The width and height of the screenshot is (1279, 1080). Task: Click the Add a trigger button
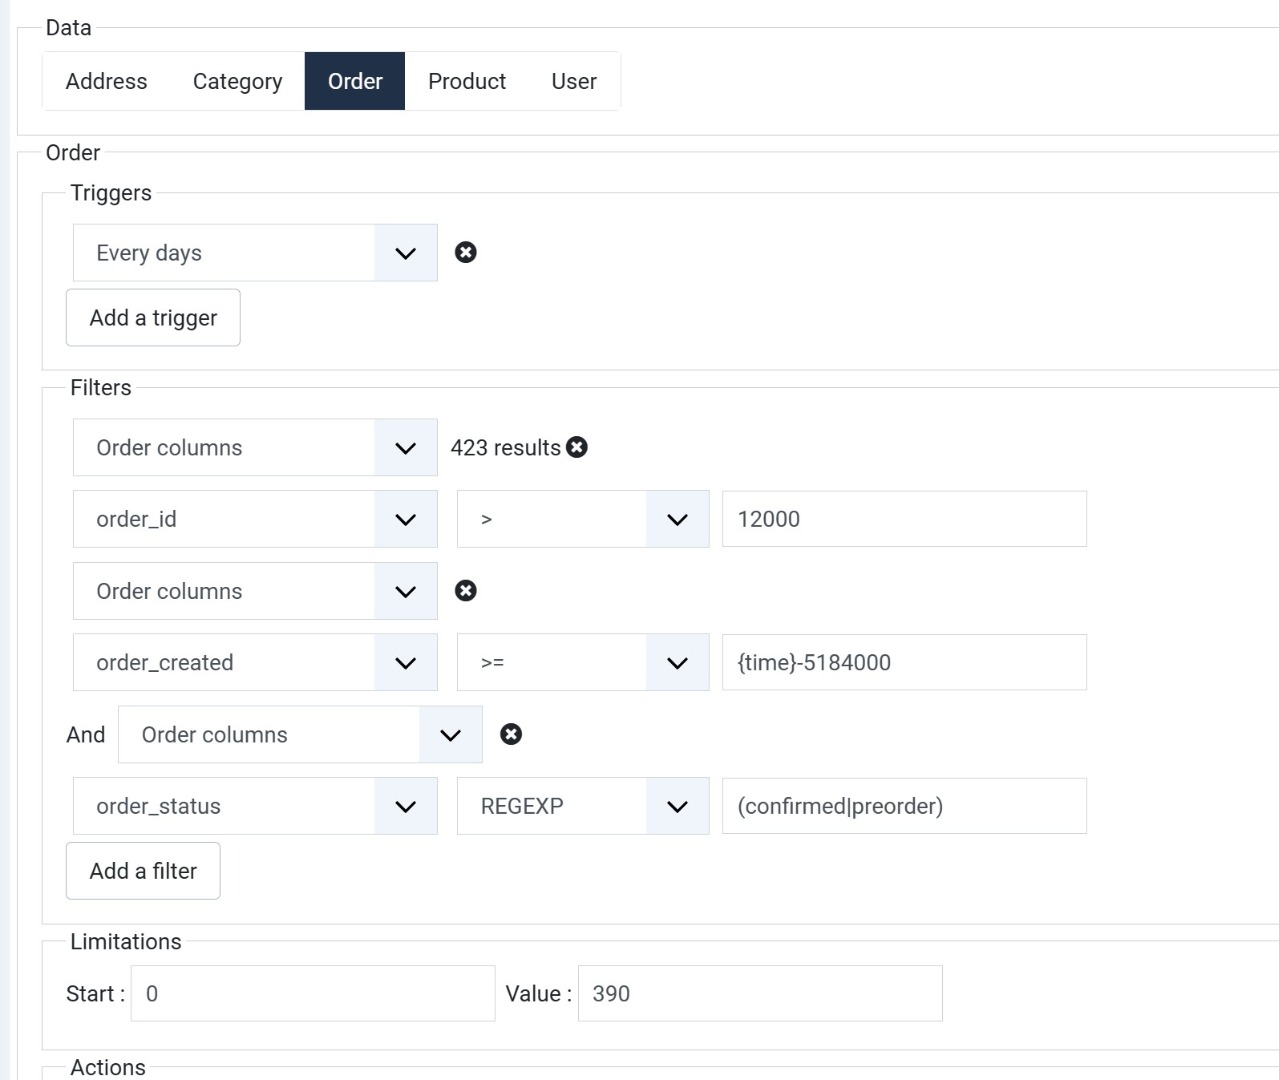tap(153, 318)
